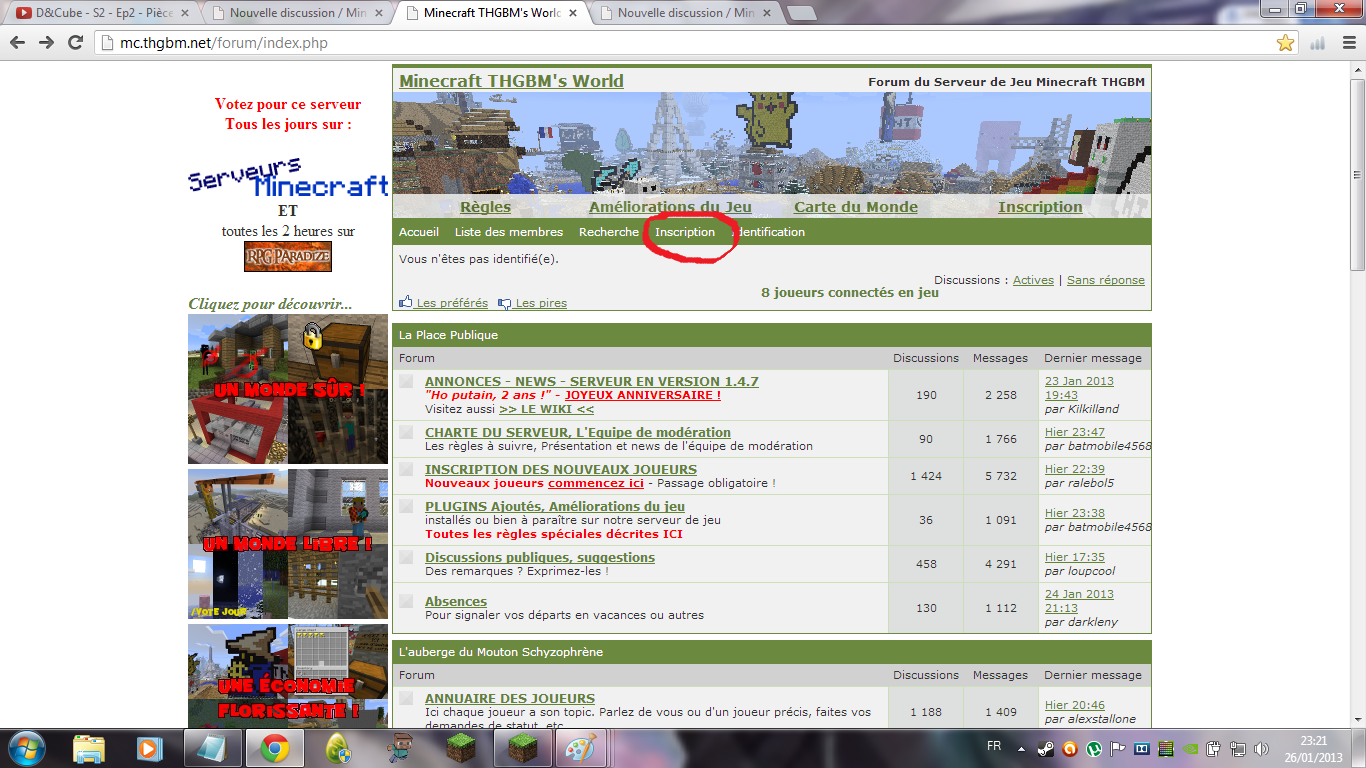1366x768 pixels.
Task: Click the Sans réponse discussions link
Action: [x=1105, y=280]
